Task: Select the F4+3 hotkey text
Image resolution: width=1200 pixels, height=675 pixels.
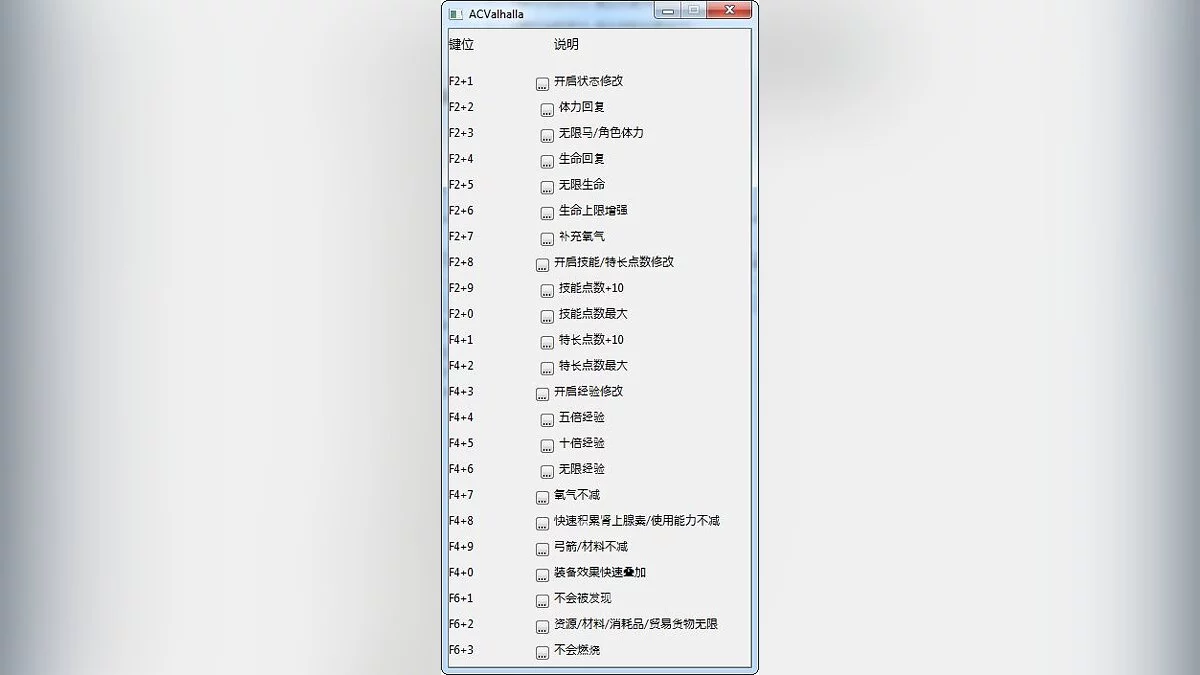Action: (461, 392)
